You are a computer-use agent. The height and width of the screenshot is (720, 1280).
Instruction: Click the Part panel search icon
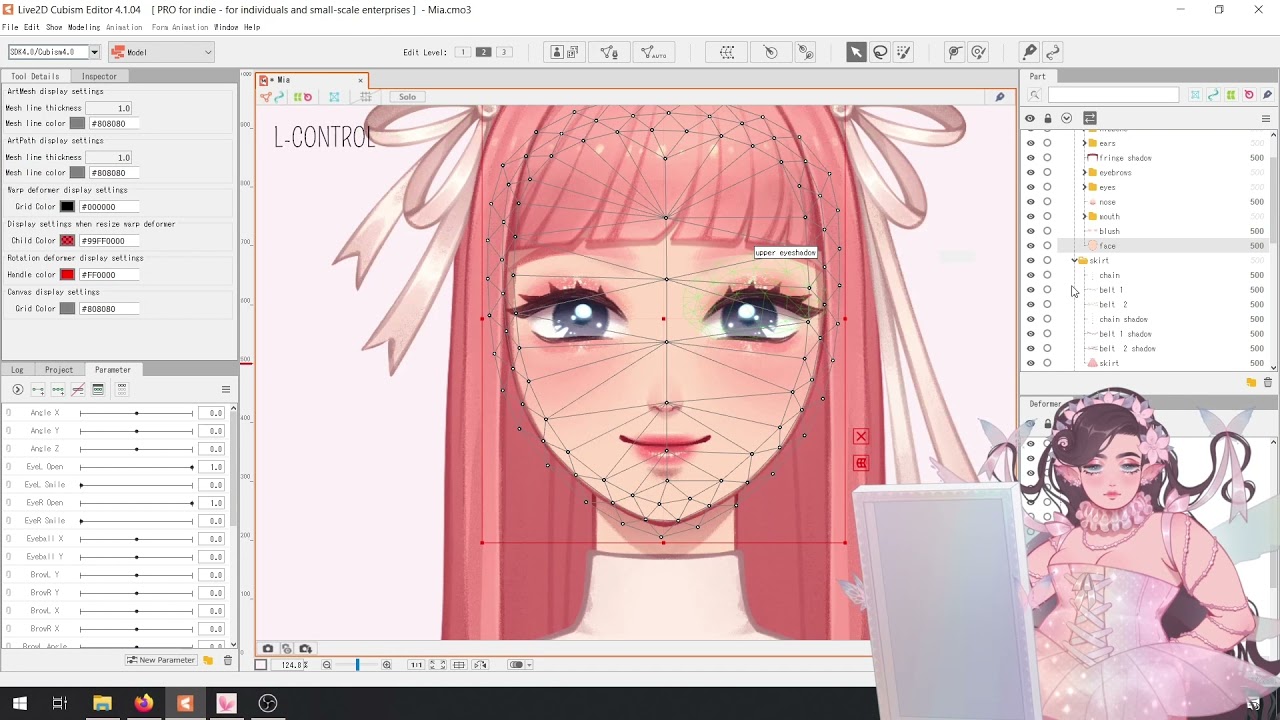(1035, 95)
